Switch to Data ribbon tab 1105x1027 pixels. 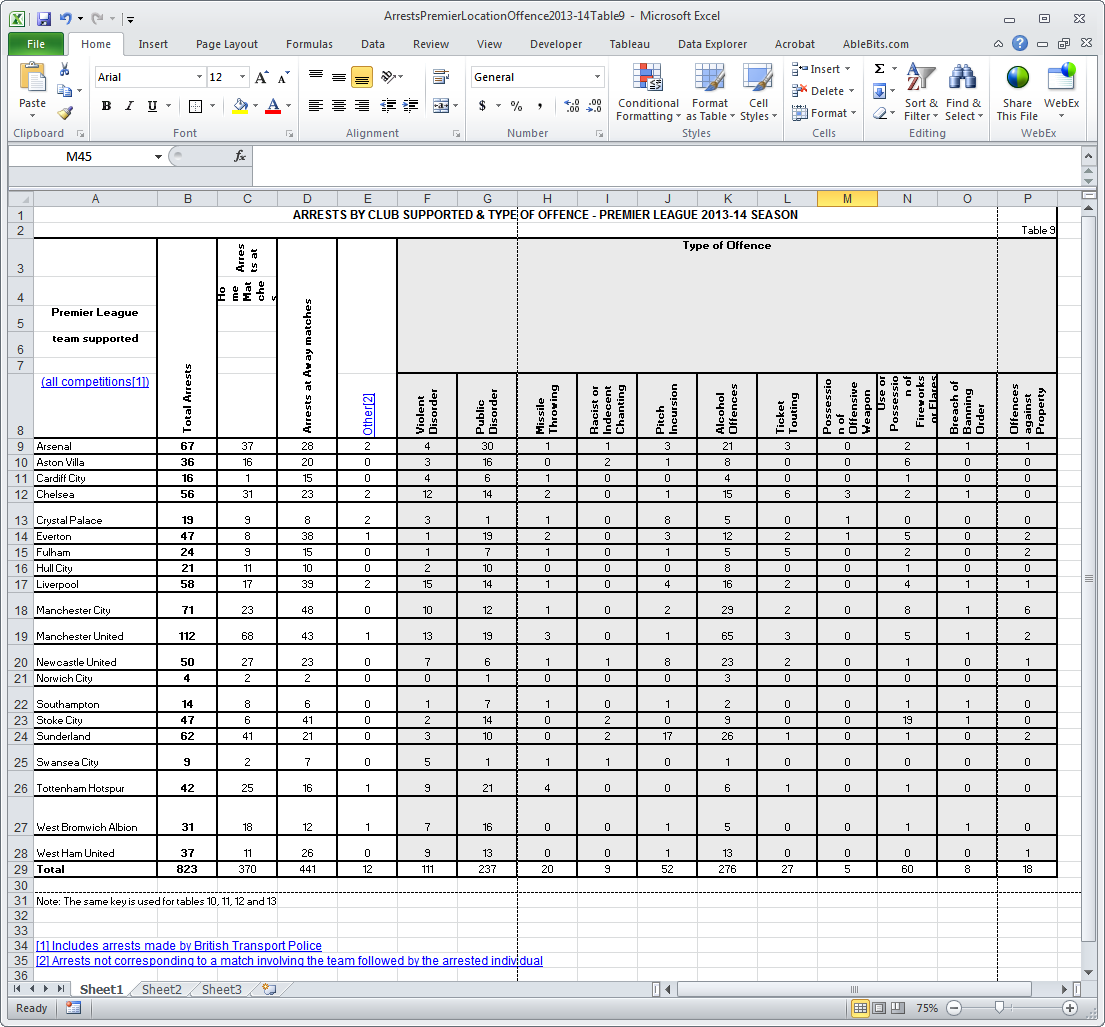[373, 44]
